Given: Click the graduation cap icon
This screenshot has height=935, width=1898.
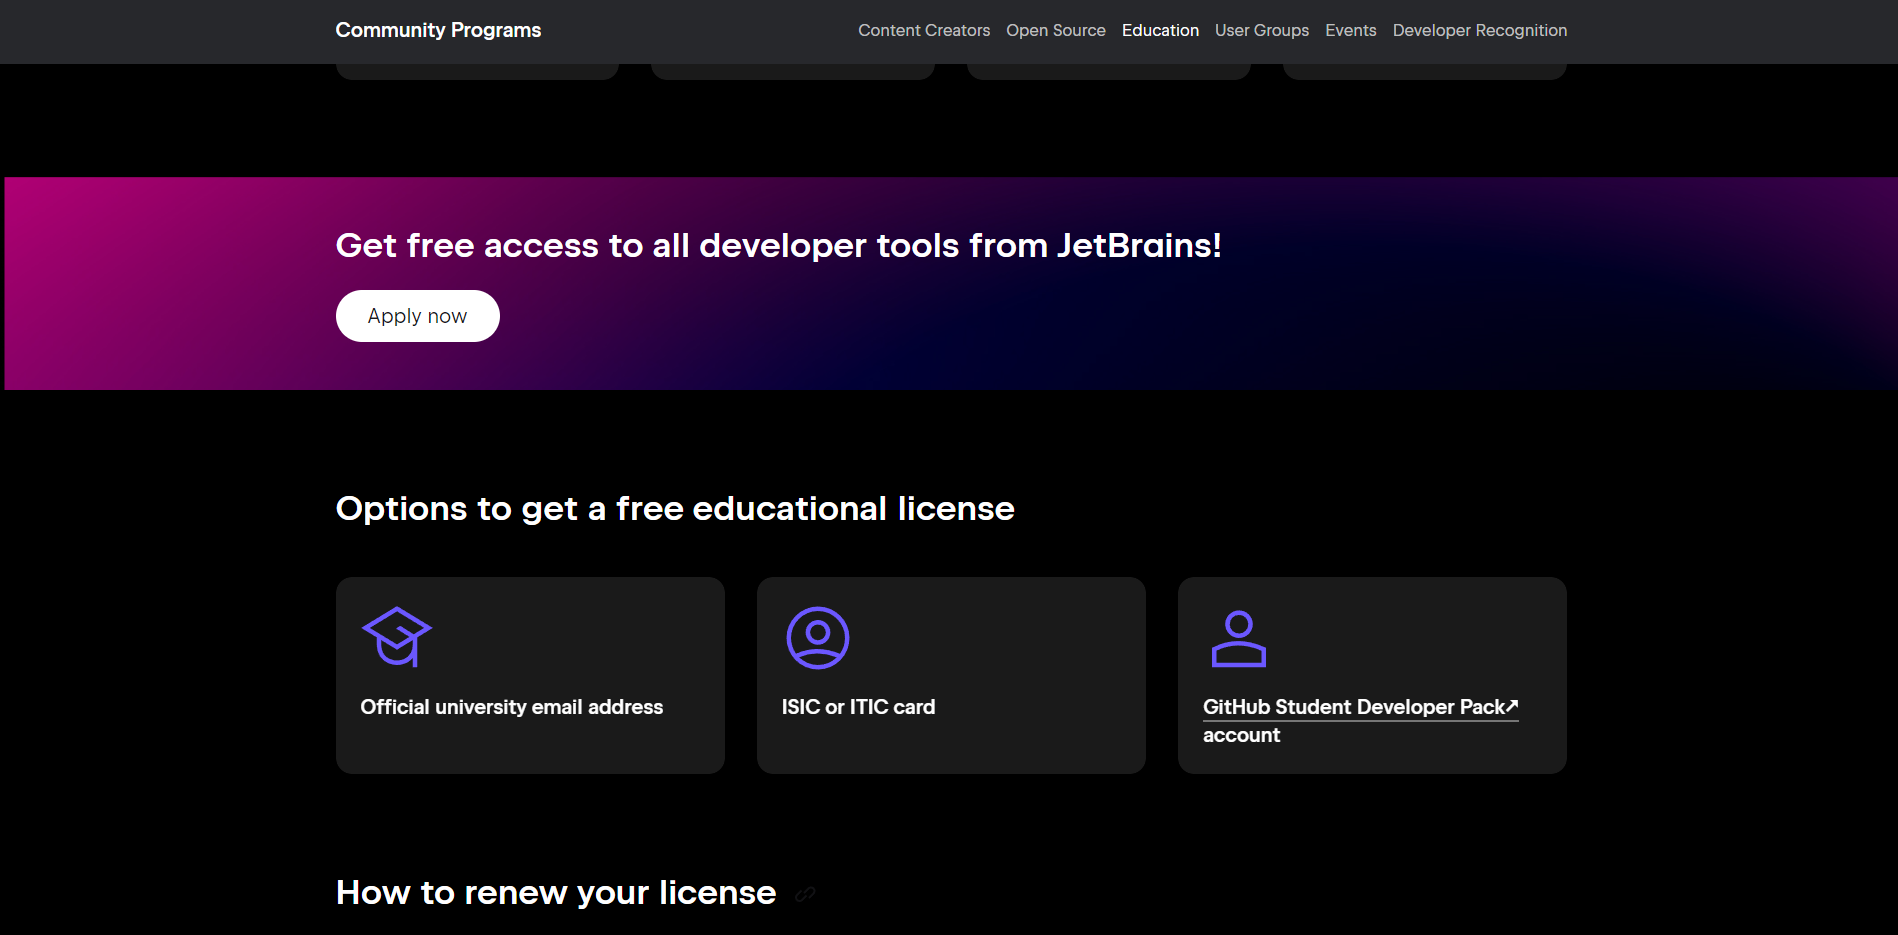Looking at the screenshot, I should tap(397, 637).
